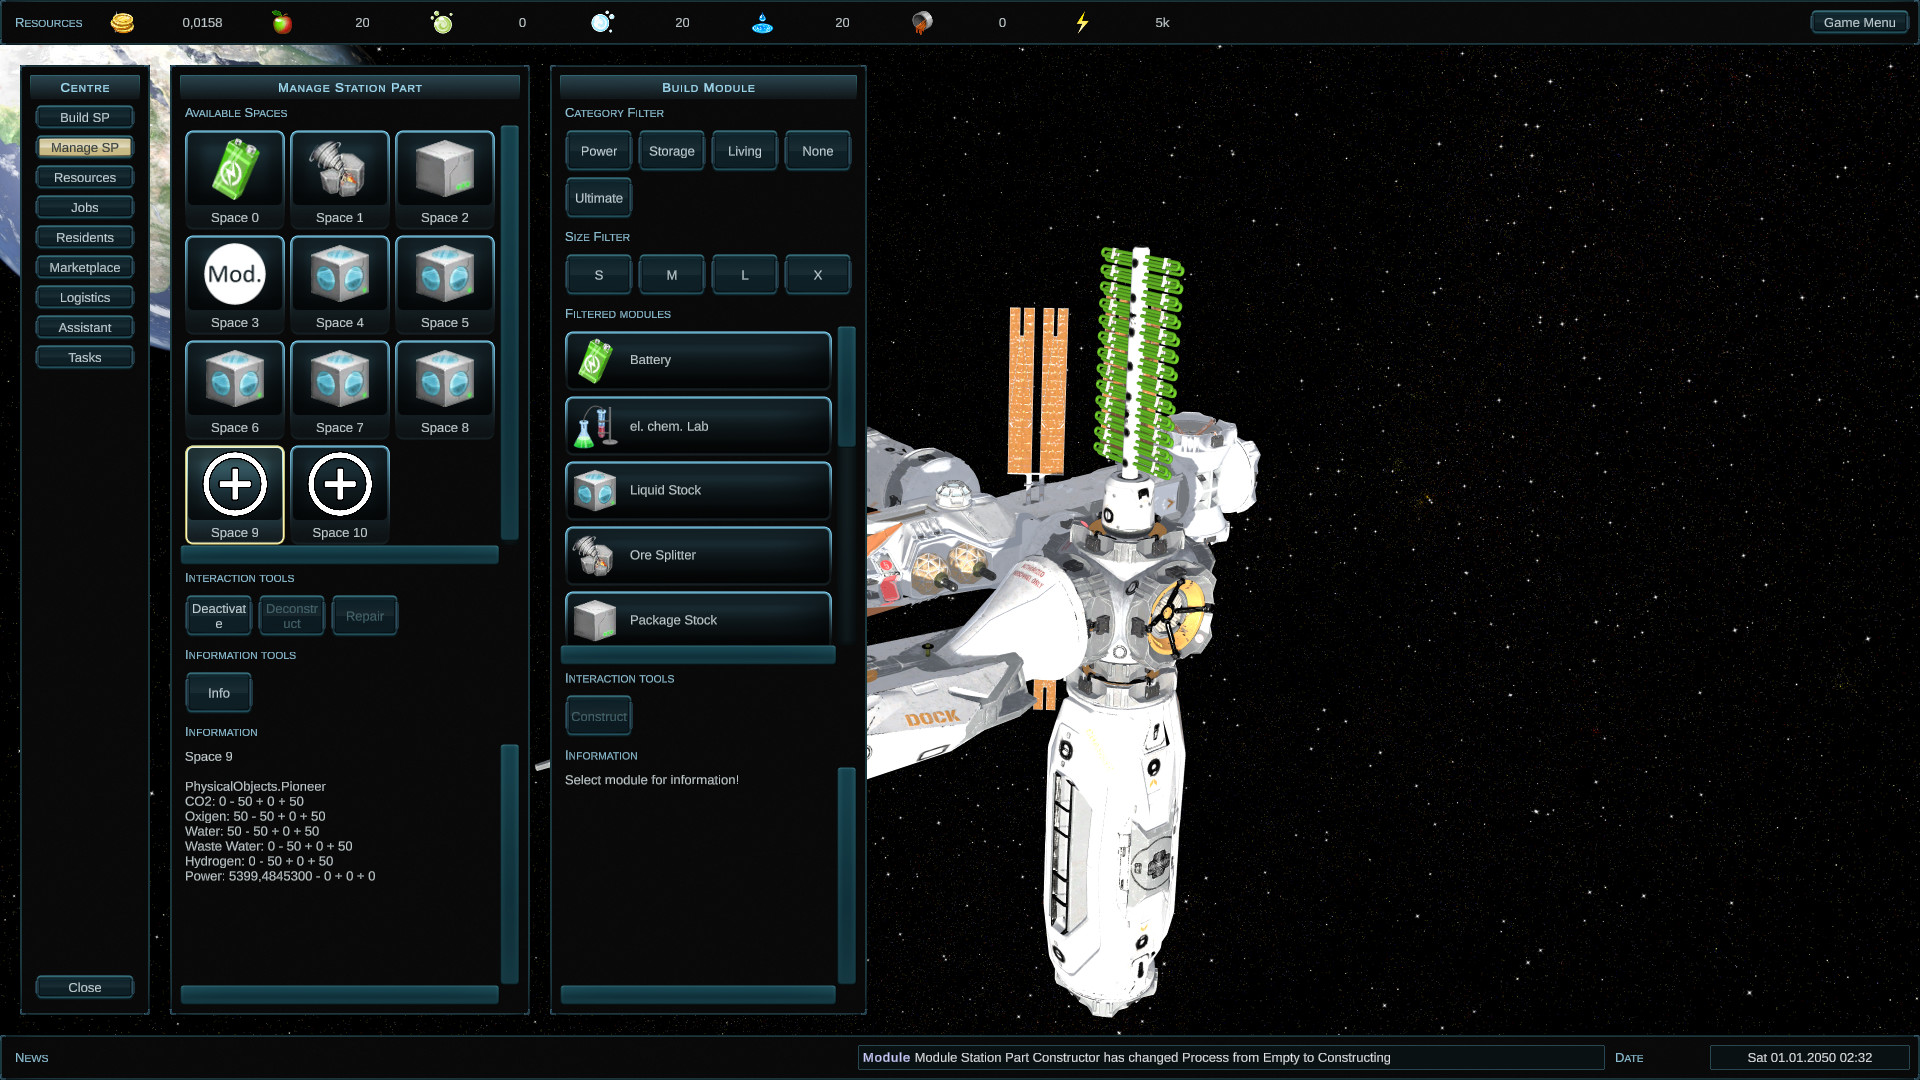This screenshot has height=1080, width=1920.
Task: Select the Space 1 ore splitter icon
Action: tap(340, 170)
